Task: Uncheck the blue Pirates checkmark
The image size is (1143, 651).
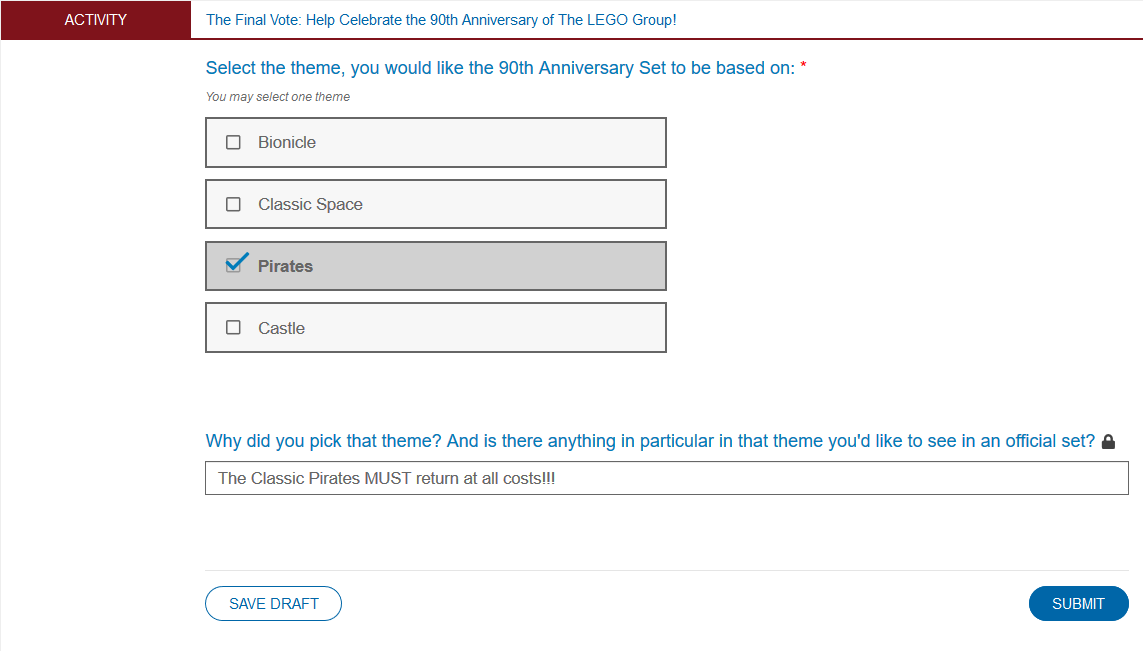Action: 235,265
